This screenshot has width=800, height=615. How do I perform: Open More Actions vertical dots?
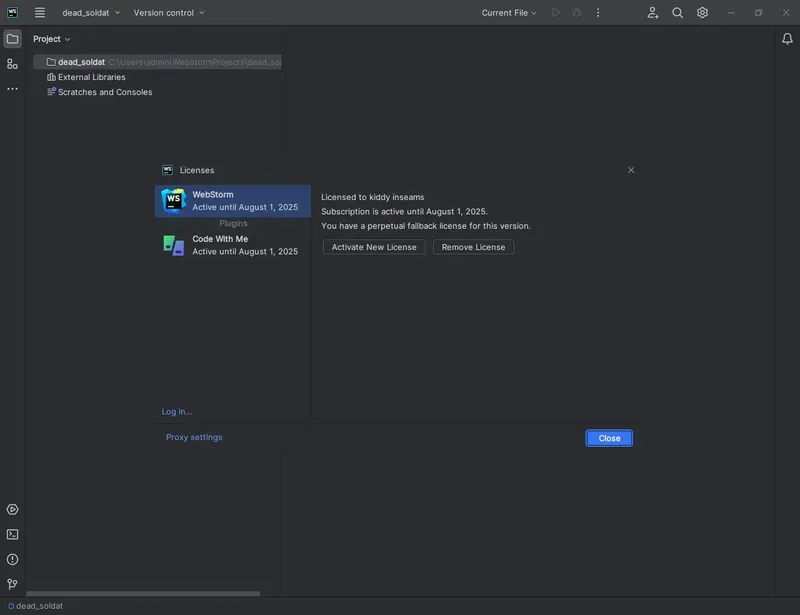598,13
